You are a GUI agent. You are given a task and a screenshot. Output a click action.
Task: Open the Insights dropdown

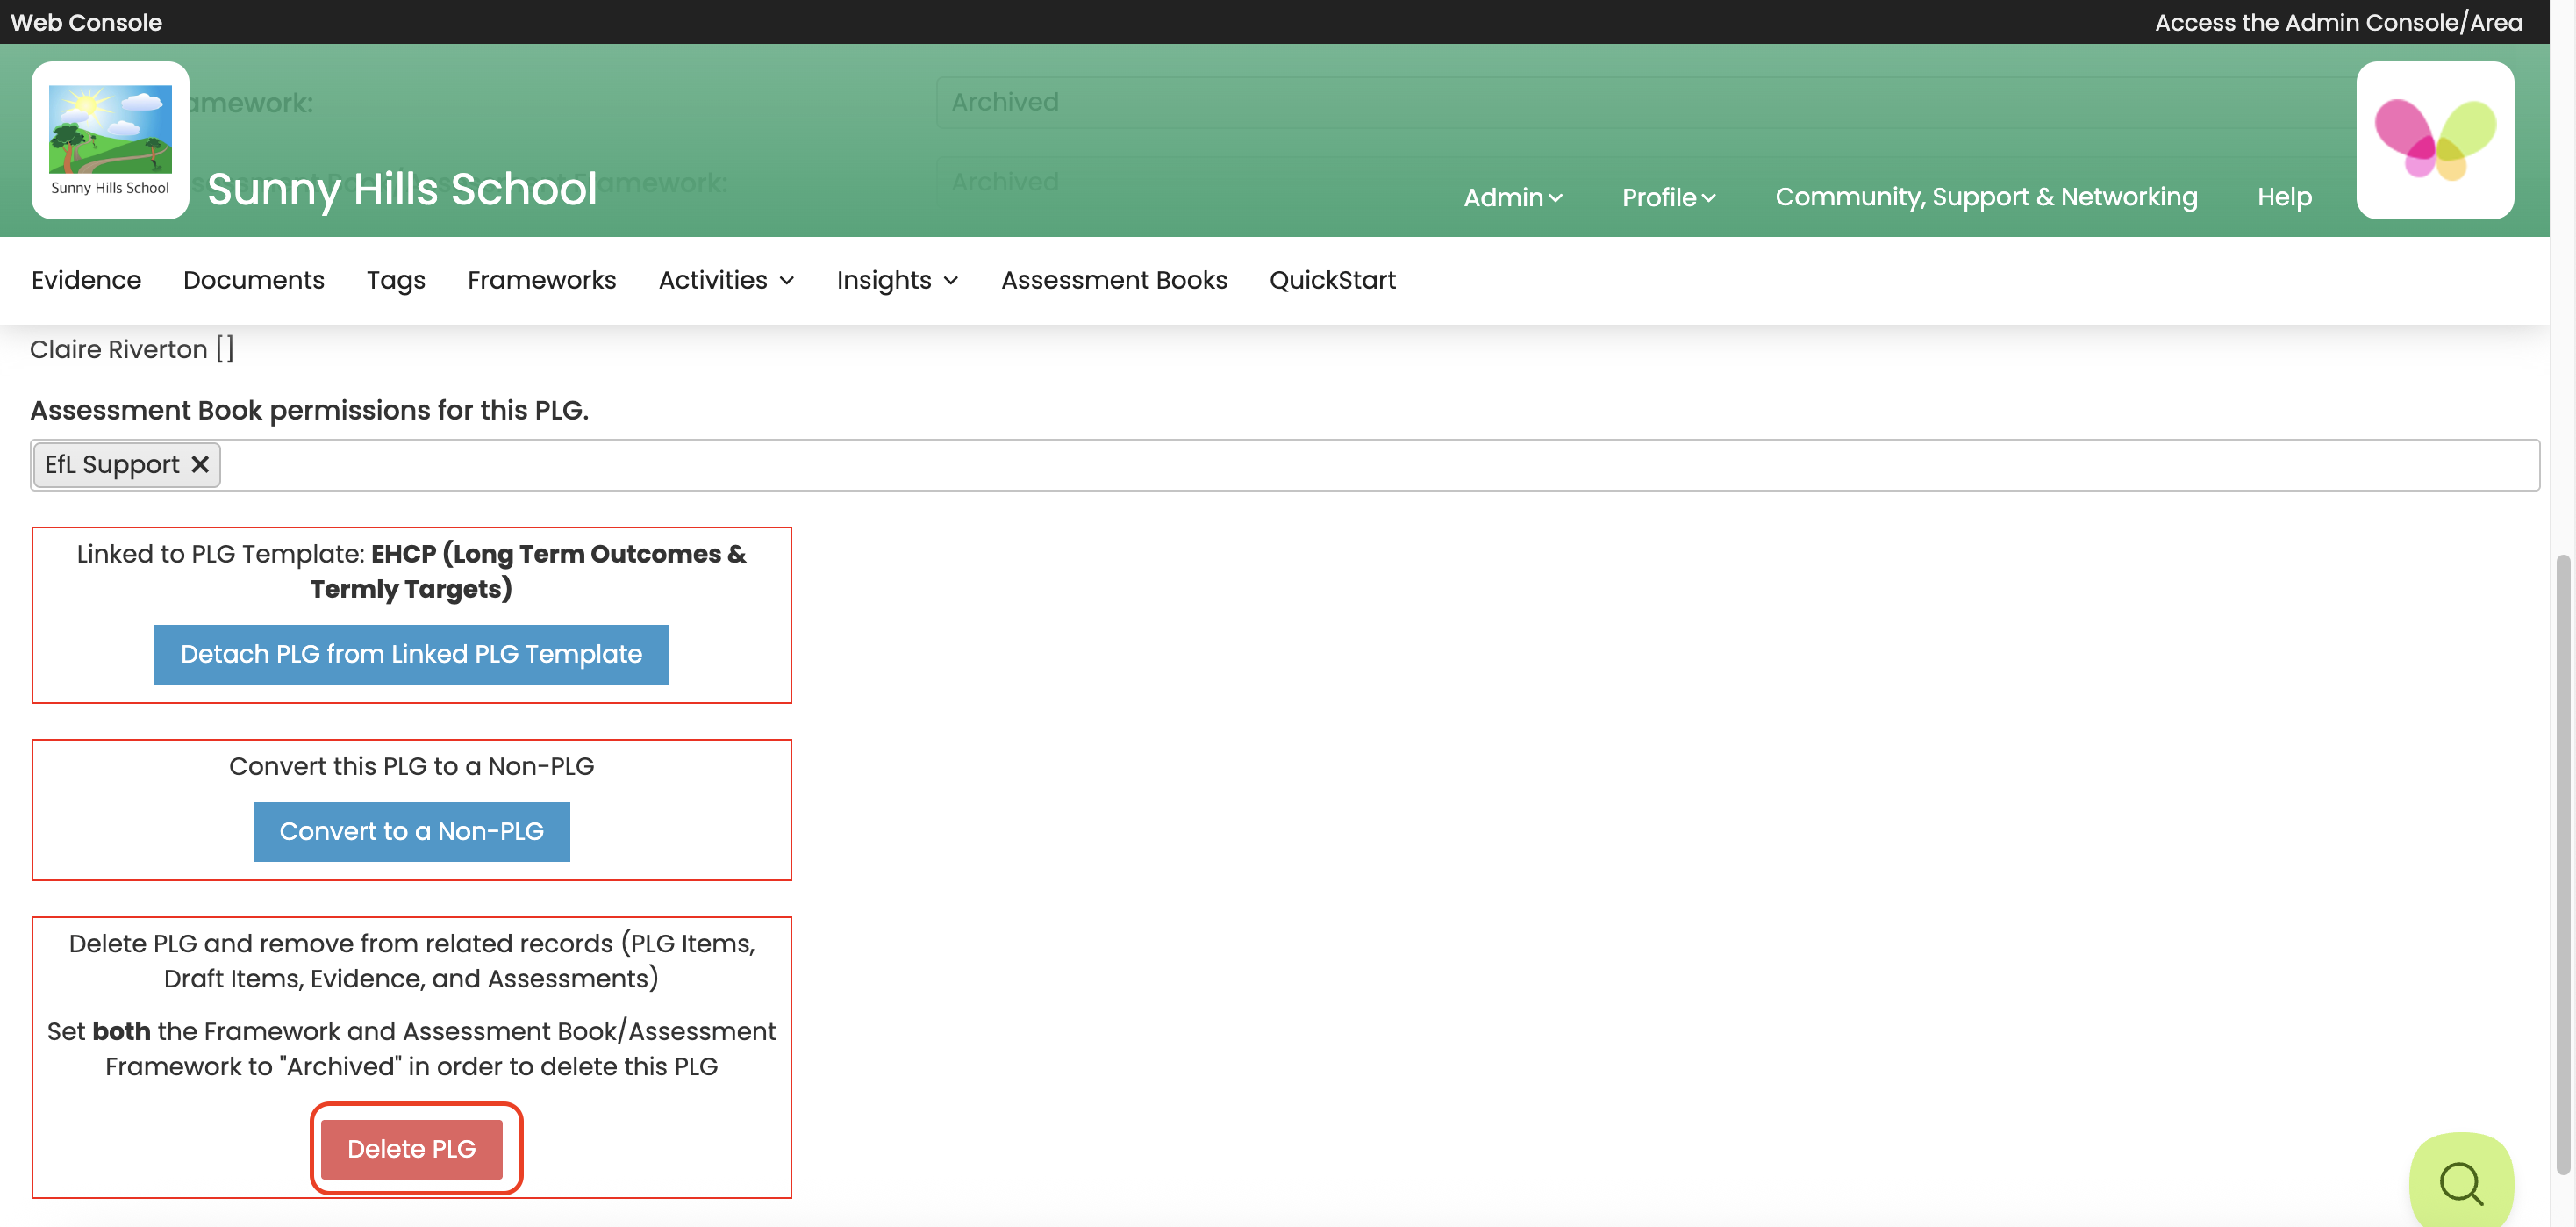897,281
